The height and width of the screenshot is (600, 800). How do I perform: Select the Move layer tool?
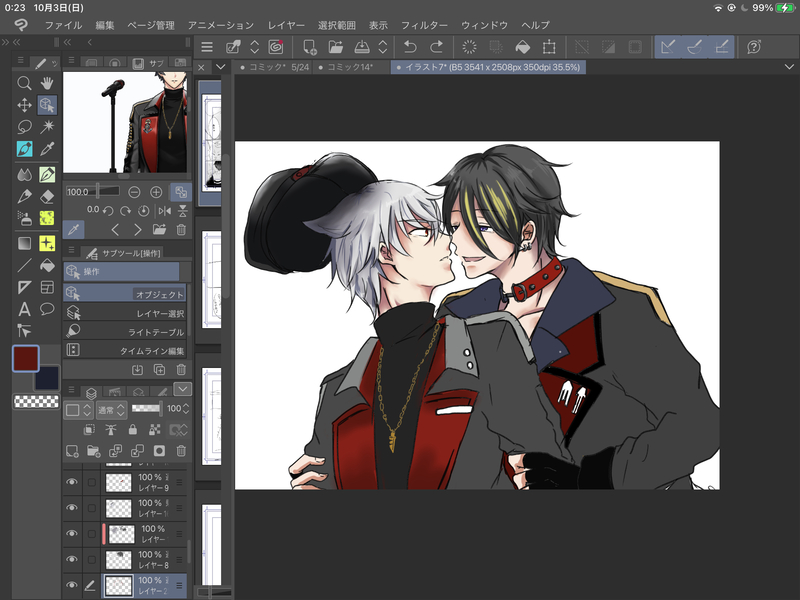pos(24,105)
